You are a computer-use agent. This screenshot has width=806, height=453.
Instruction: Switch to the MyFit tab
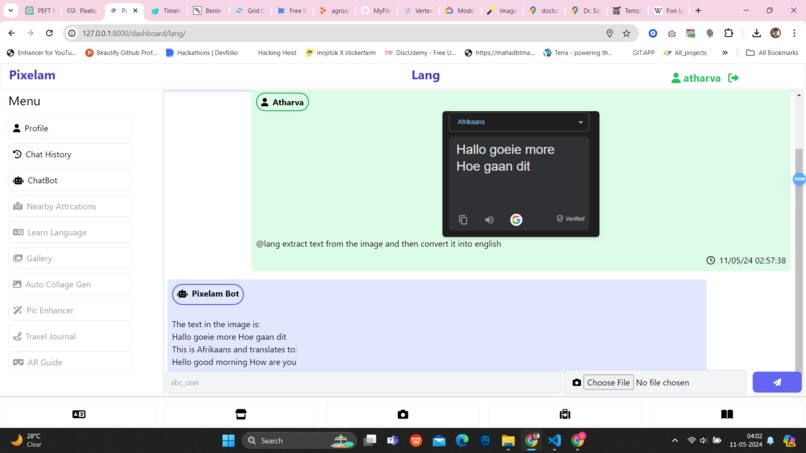(377, 10)
